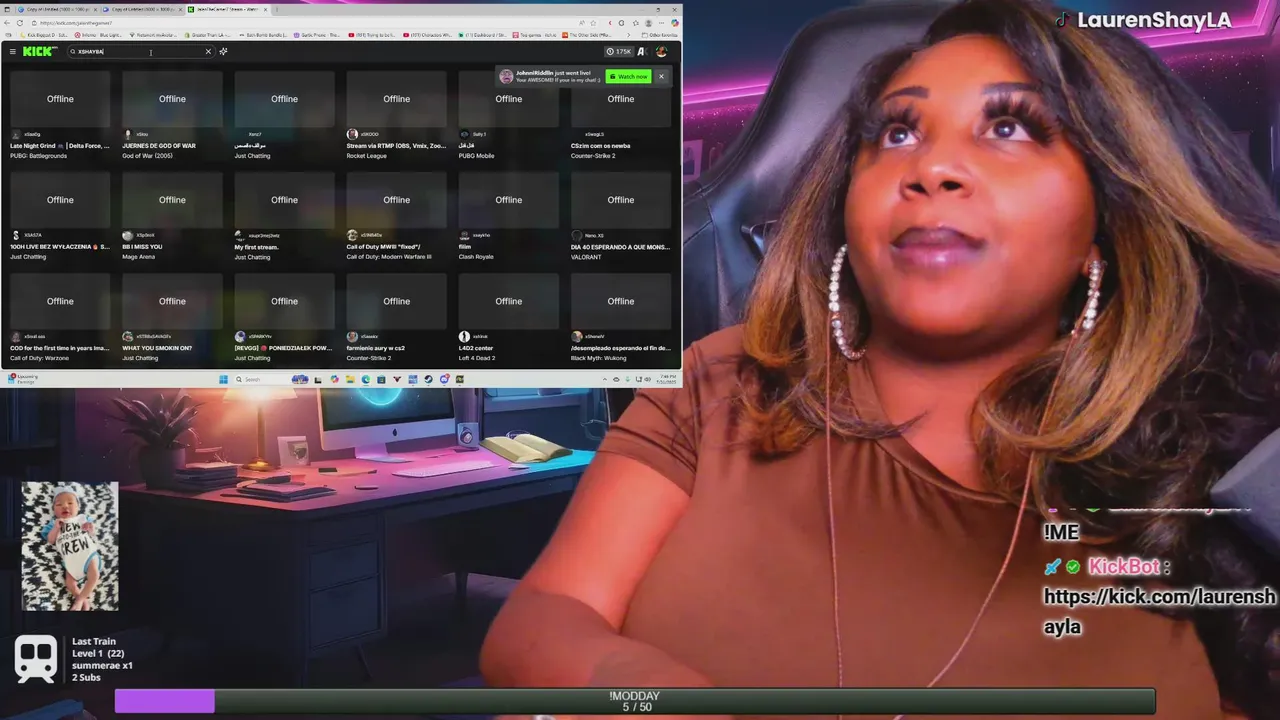Go back using the browser back arrow
1280x720 pixels.
pos(7,23)
